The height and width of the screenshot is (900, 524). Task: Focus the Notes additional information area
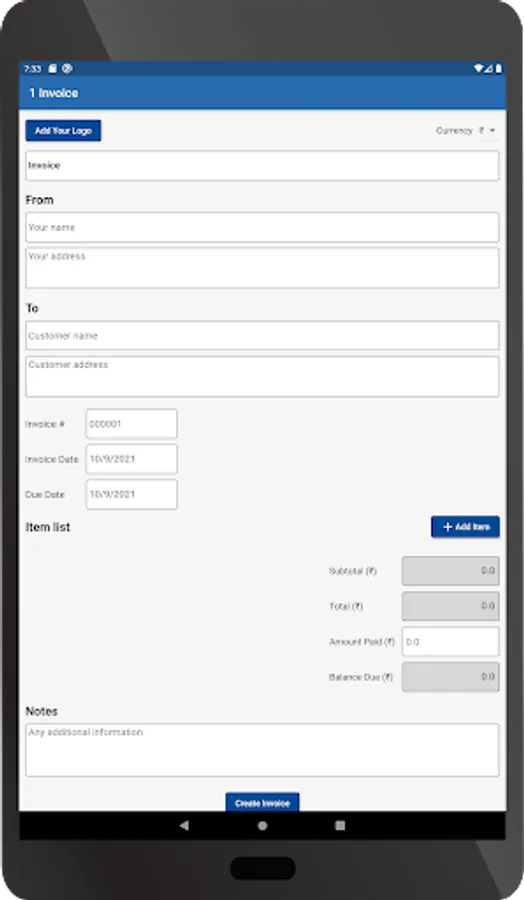click(262, 750)
